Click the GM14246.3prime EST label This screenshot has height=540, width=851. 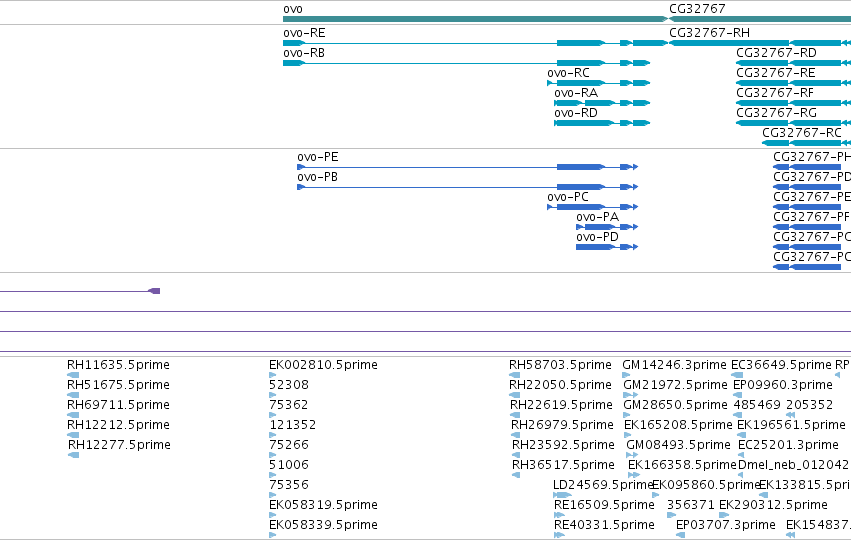(674, 365)
